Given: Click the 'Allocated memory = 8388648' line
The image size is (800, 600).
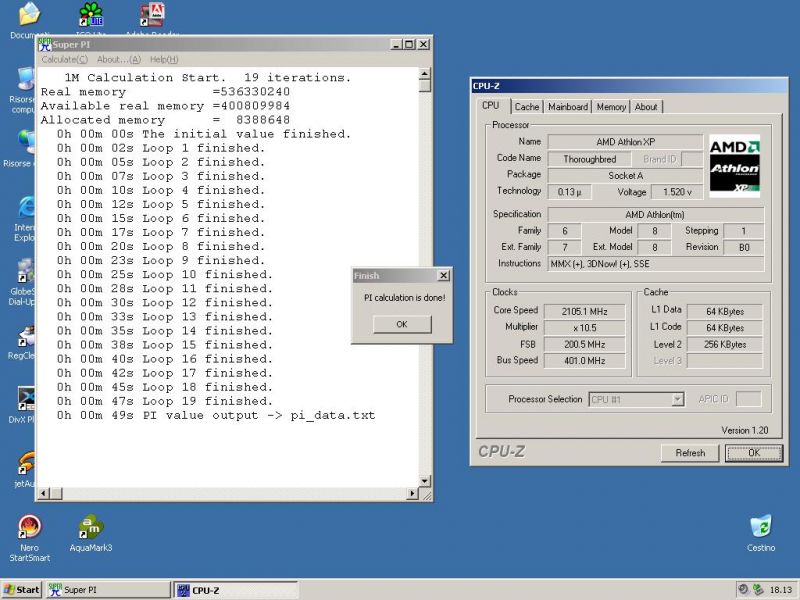Looking at the screenshot, I should pyautogui.click(x=165, y=120).
